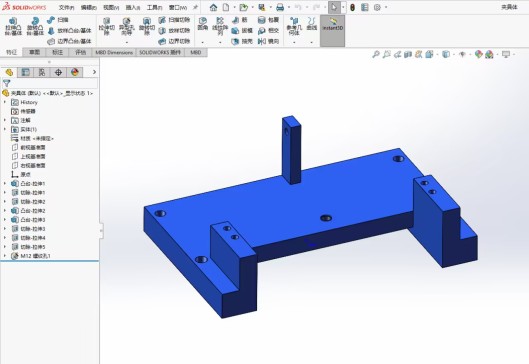Open the 视图 (View) menu

tap(111, 7)
